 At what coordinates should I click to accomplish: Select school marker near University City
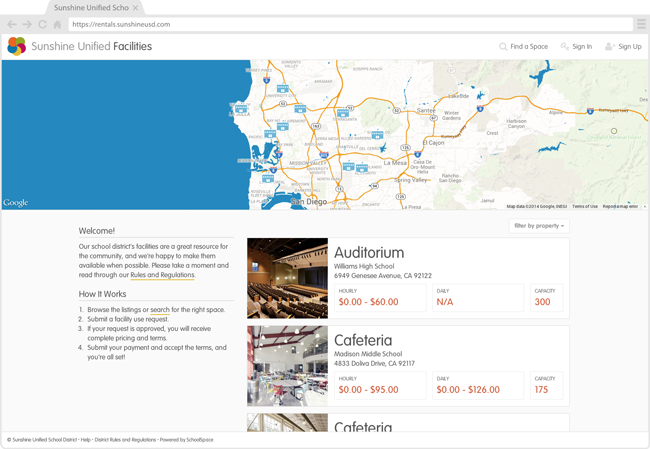[283, 89]
